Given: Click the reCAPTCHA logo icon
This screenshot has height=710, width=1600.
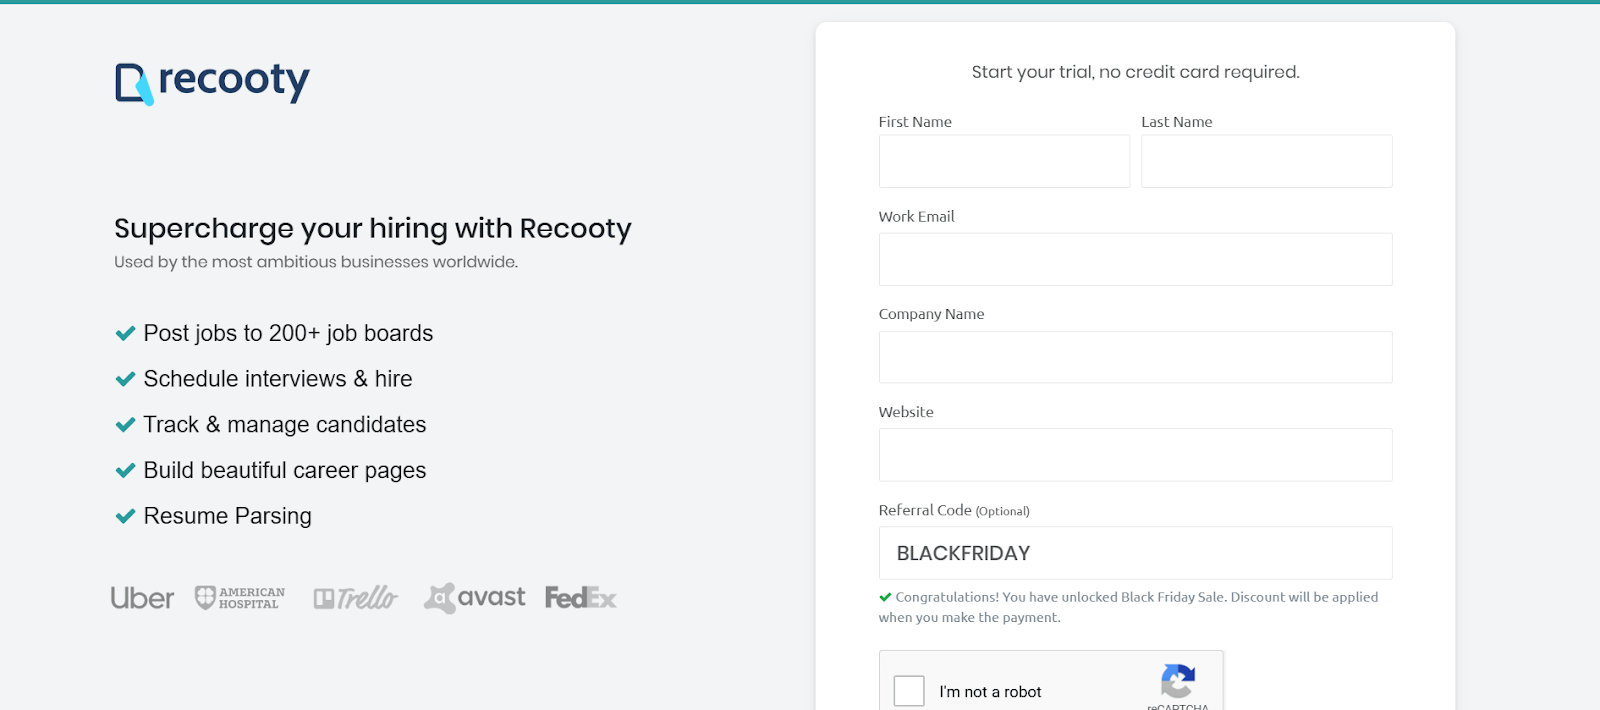Looking at the screenshot, I should [1178, 682].
